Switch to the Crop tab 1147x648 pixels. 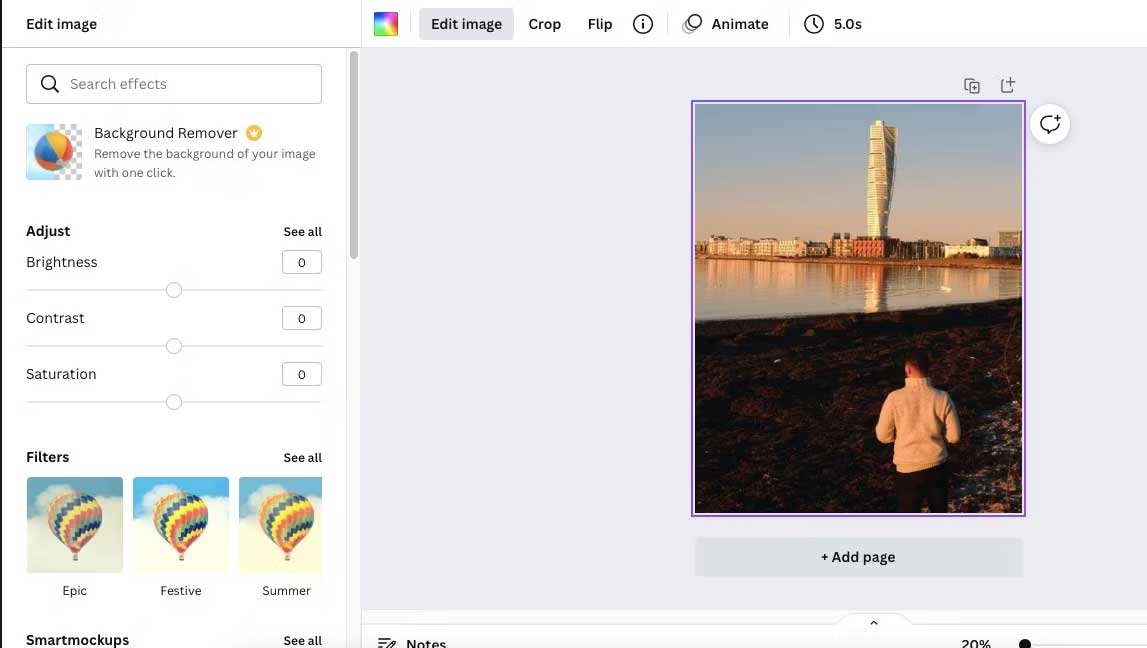pyautogui.click(x=544, y=23)
